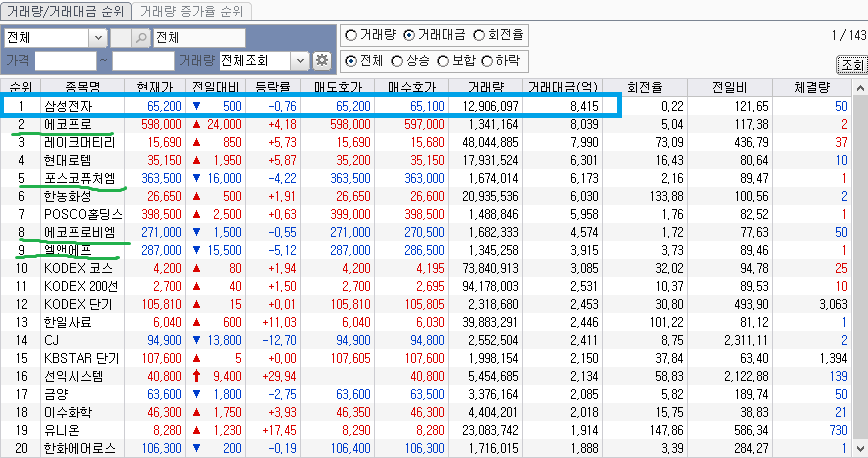Select 이수화학 stock name
Screen dimensions: 868x458
(x=68, y=413)
